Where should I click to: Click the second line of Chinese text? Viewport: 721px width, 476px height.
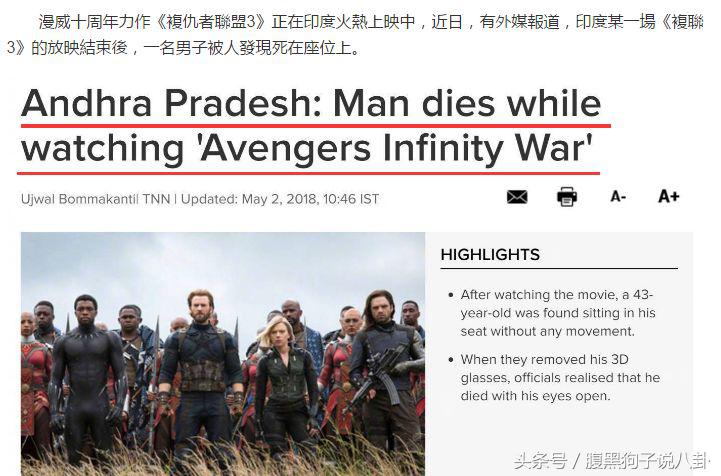click(184, 47)
